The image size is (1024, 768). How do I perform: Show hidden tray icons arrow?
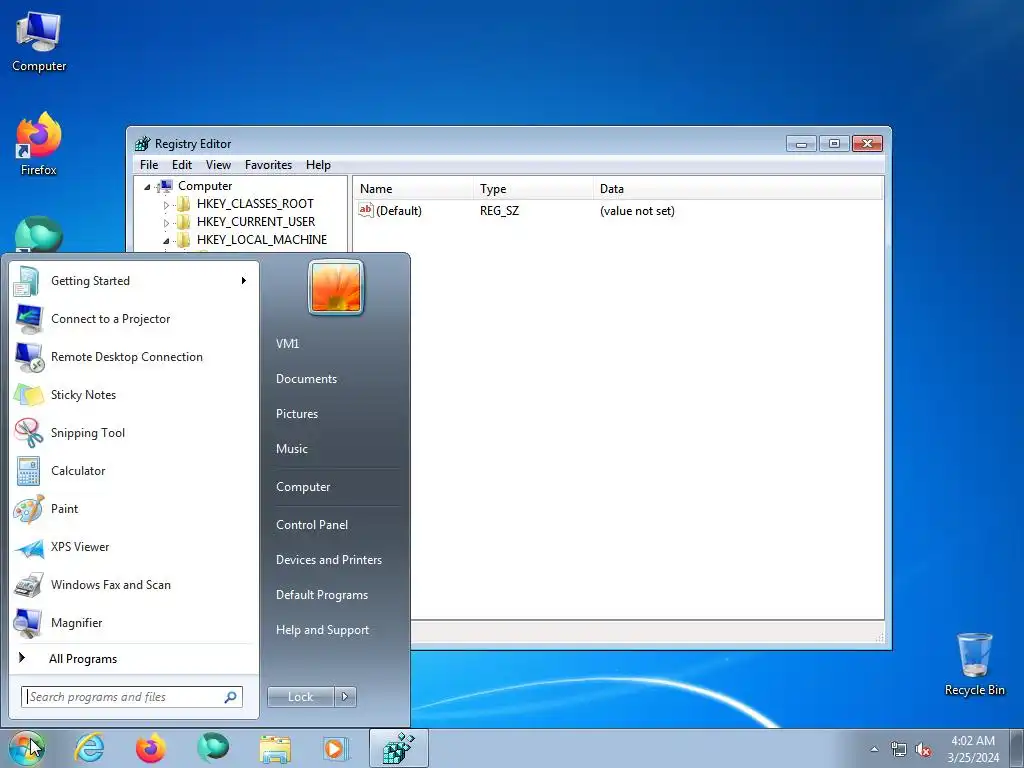874,749
